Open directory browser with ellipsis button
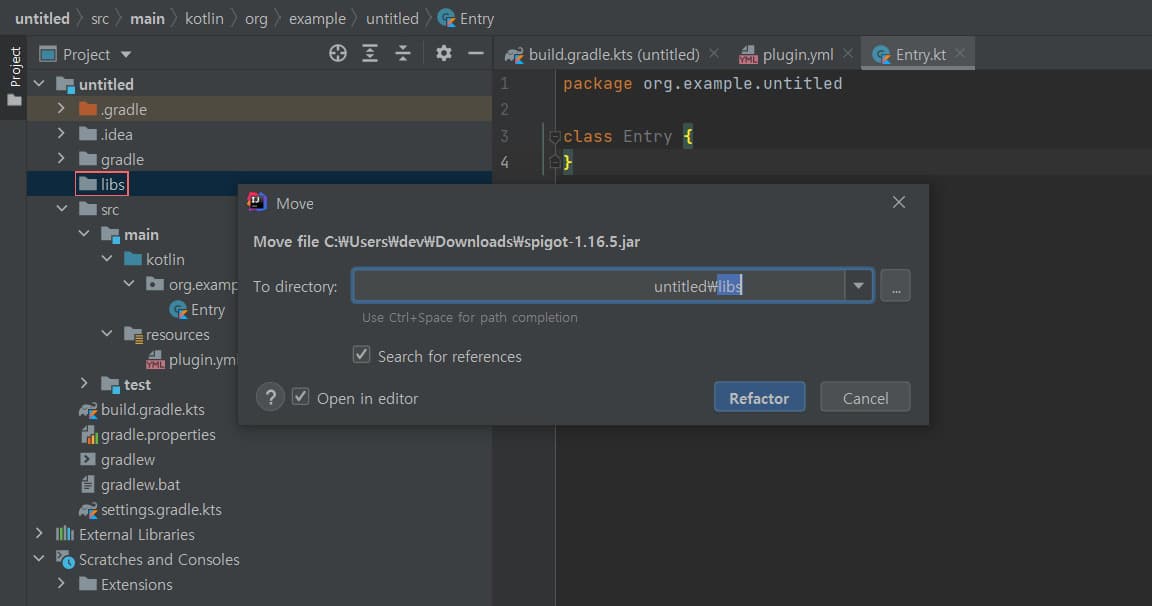 click(x=895, y=287)
